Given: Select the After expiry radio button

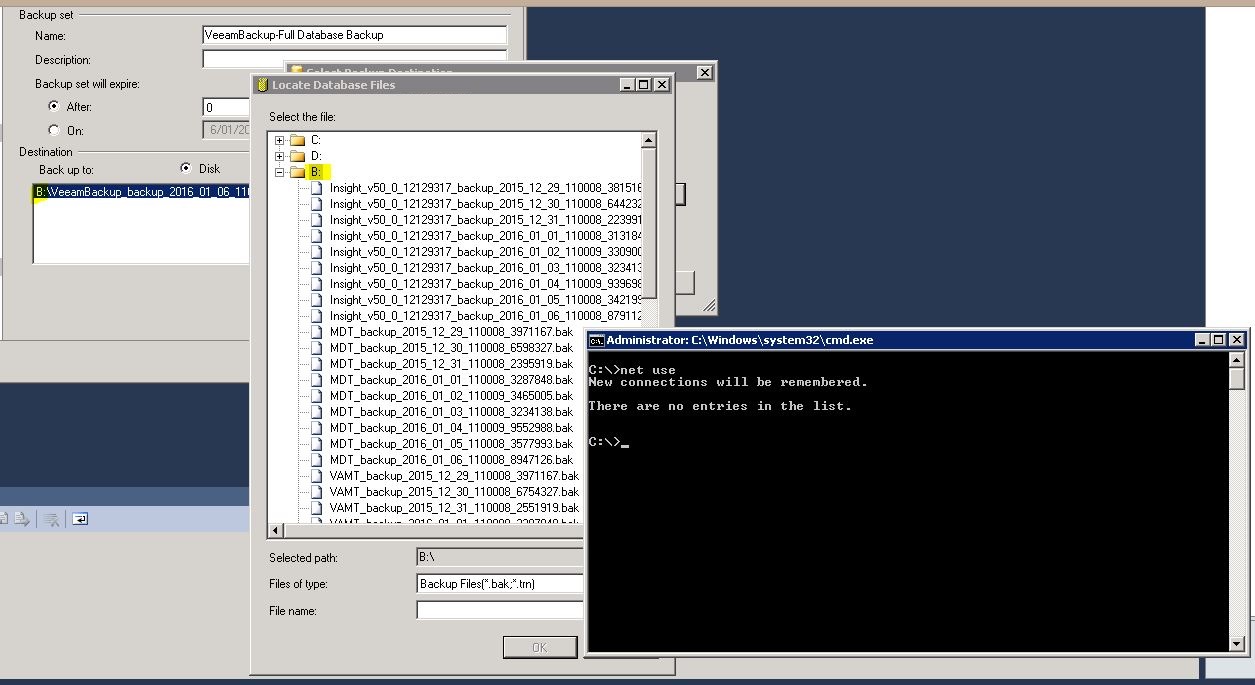Looking at the screenshot, I should coord(54,106).
